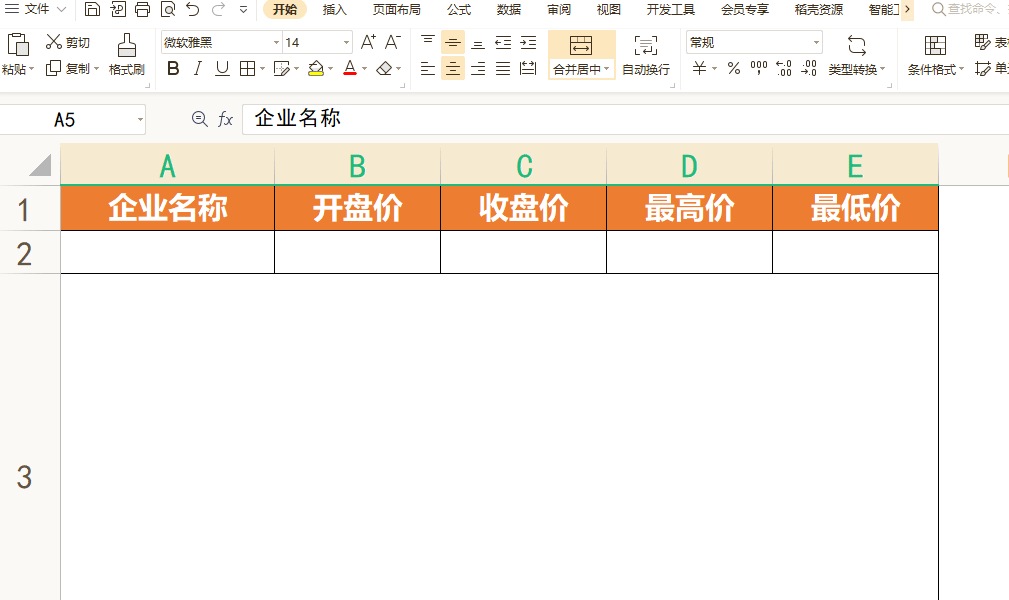The height and width of the screenshot is (600, 1009).
Task: Decrease font size with A- icon
Action: point(393,42)
